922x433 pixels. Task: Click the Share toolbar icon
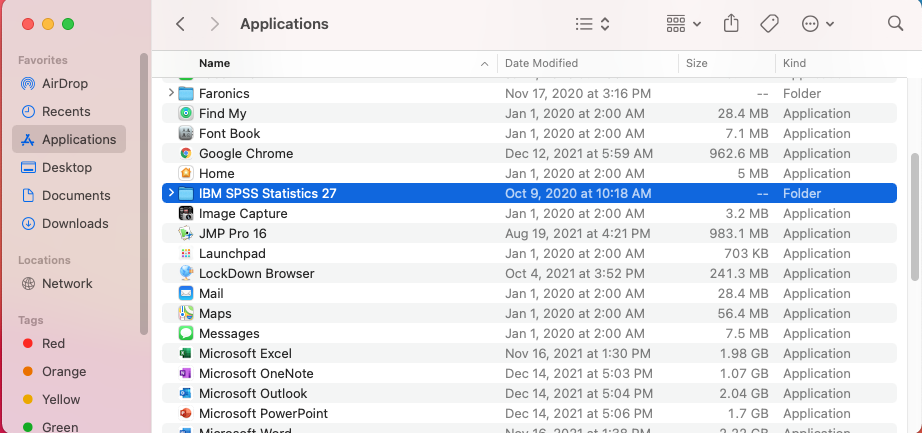click(731, 23)
